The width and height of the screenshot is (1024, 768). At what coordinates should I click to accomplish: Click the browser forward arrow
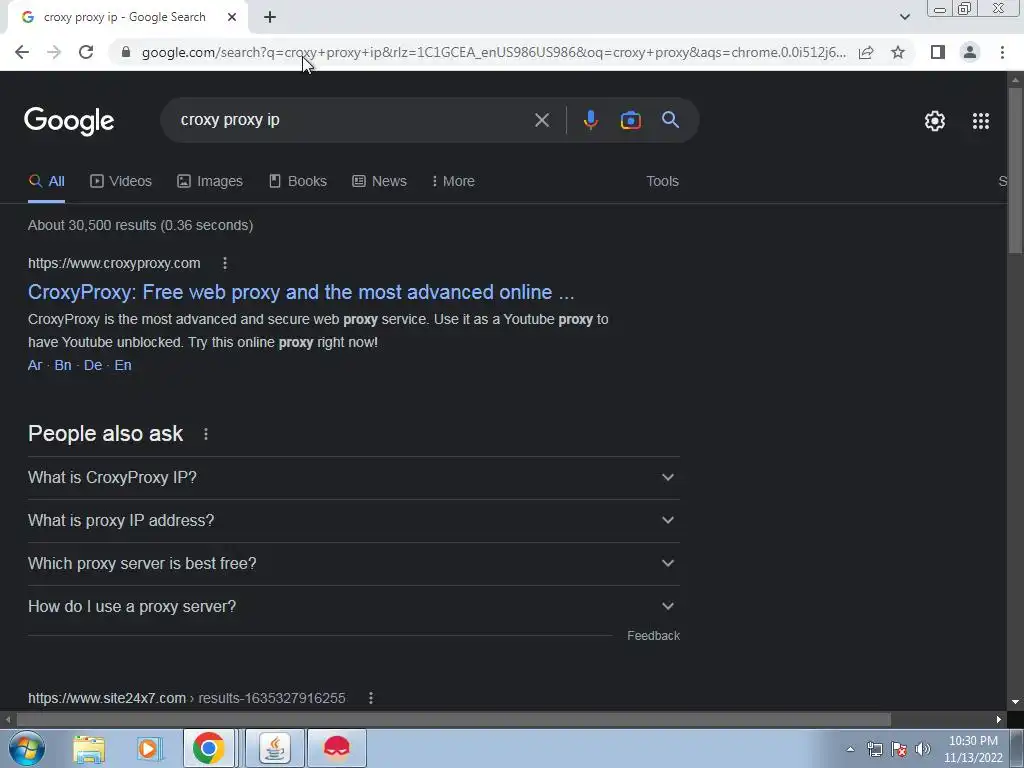click(x=54, y=52)
